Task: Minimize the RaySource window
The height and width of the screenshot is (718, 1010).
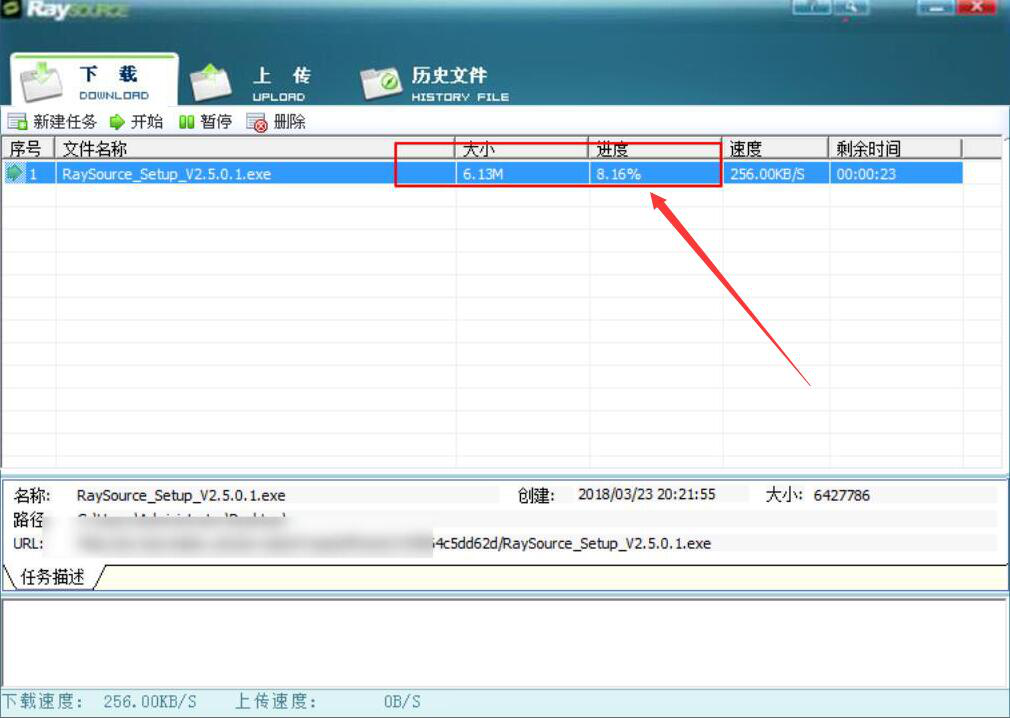Action: click(935, 8)
